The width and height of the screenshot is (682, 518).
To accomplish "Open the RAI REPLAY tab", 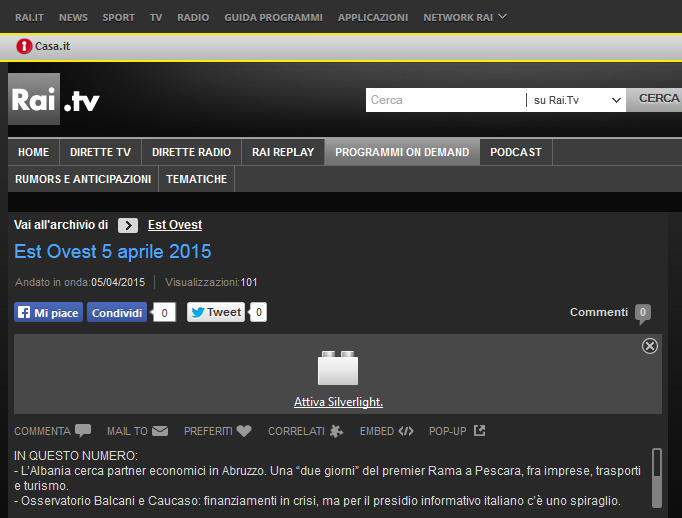I will click(283, 152).
